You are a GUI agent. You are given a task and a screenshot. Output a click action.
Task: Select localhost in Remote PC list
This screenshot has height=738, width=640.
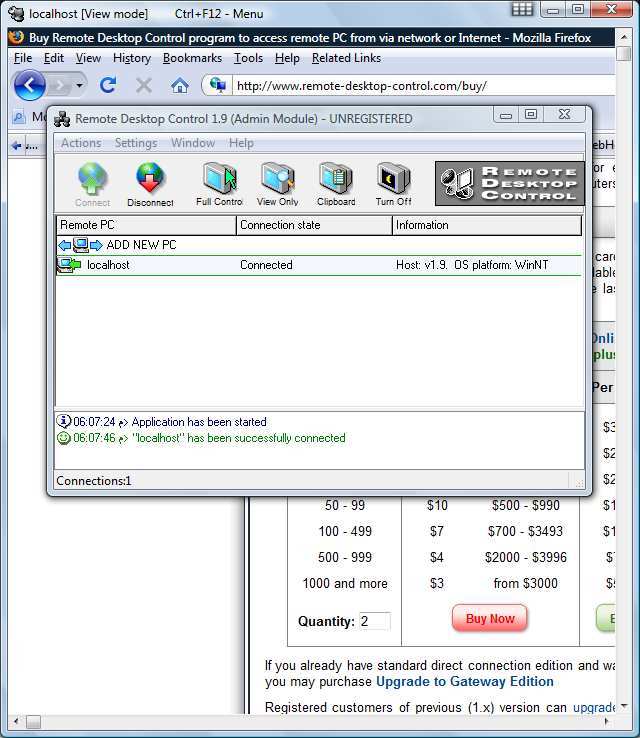click(x=108, y=265)
